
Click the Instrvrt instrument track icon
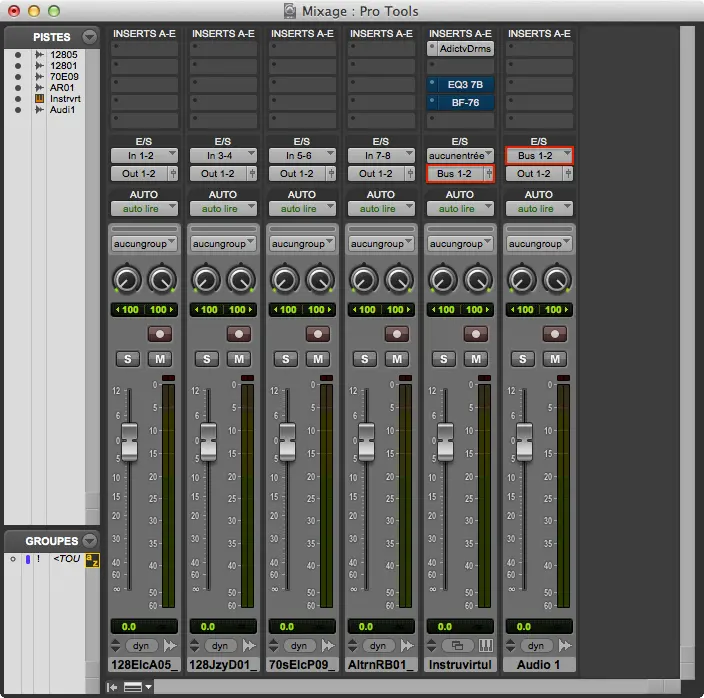click(x=40, y=99)
